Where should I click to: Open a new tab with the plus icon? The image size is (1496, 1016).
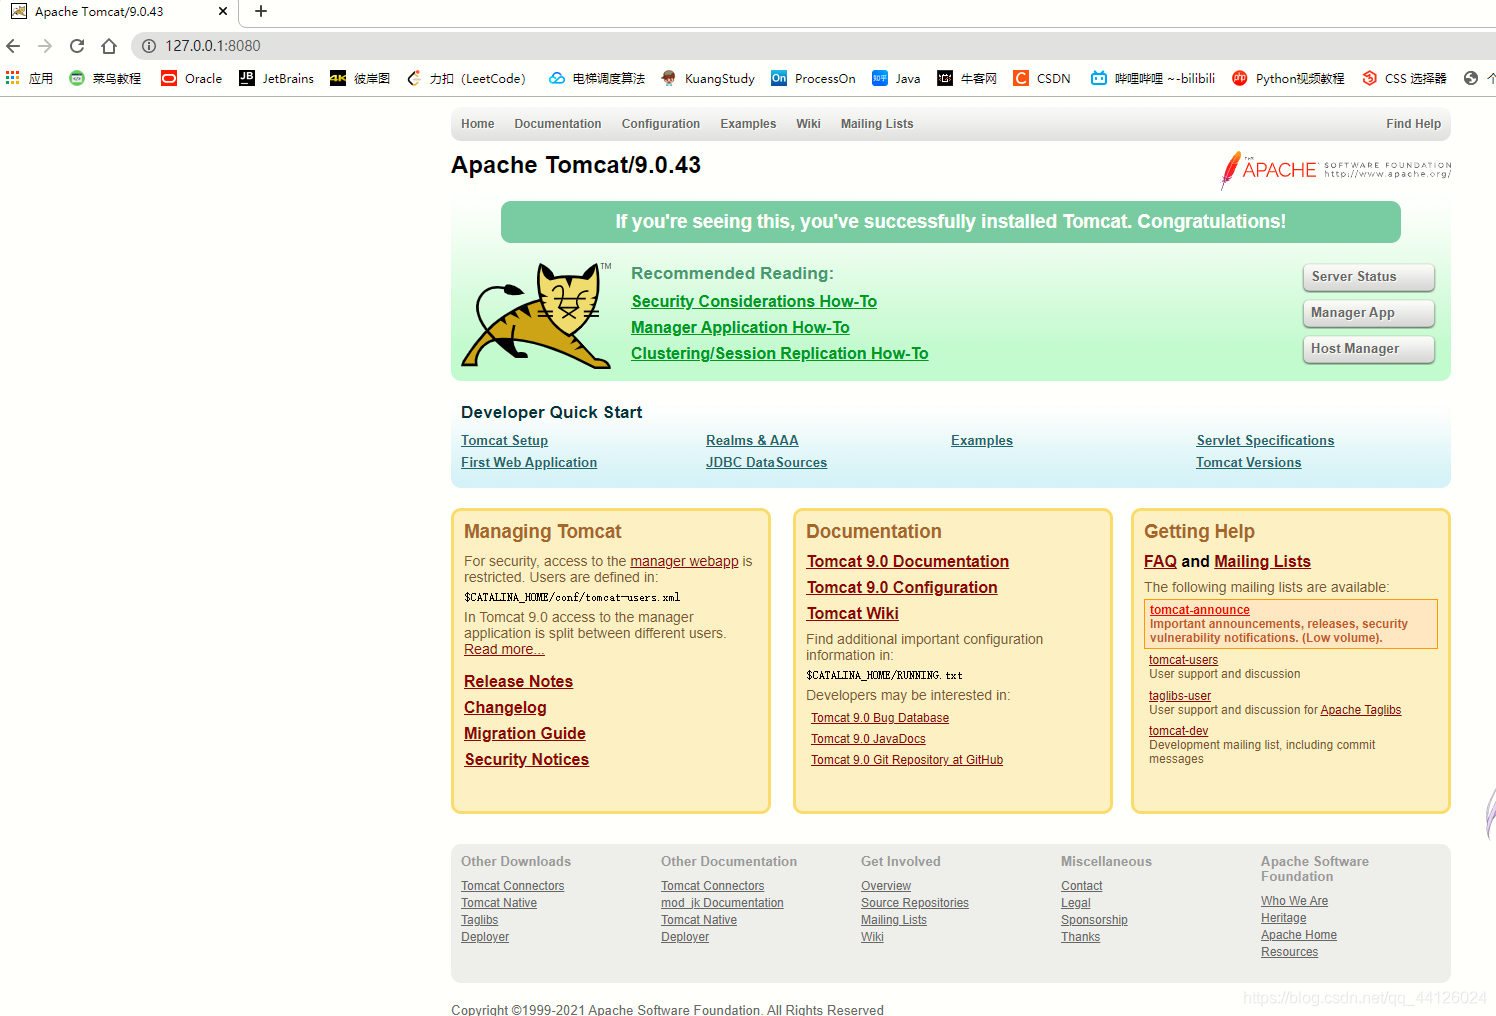[261, 11]
